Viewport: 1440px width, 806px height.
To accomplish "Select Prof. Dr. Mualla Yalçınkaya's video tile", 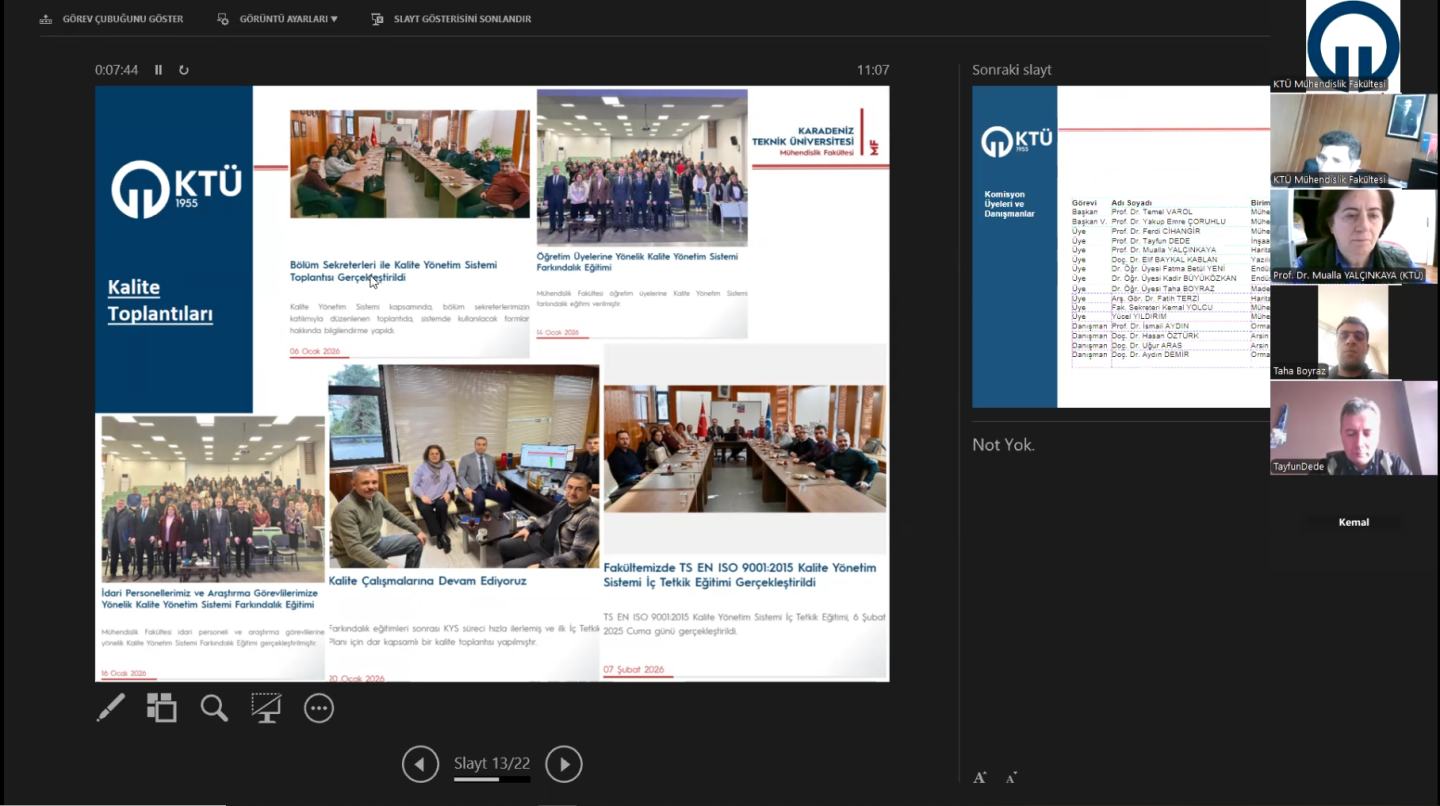I will point(1353,236).
